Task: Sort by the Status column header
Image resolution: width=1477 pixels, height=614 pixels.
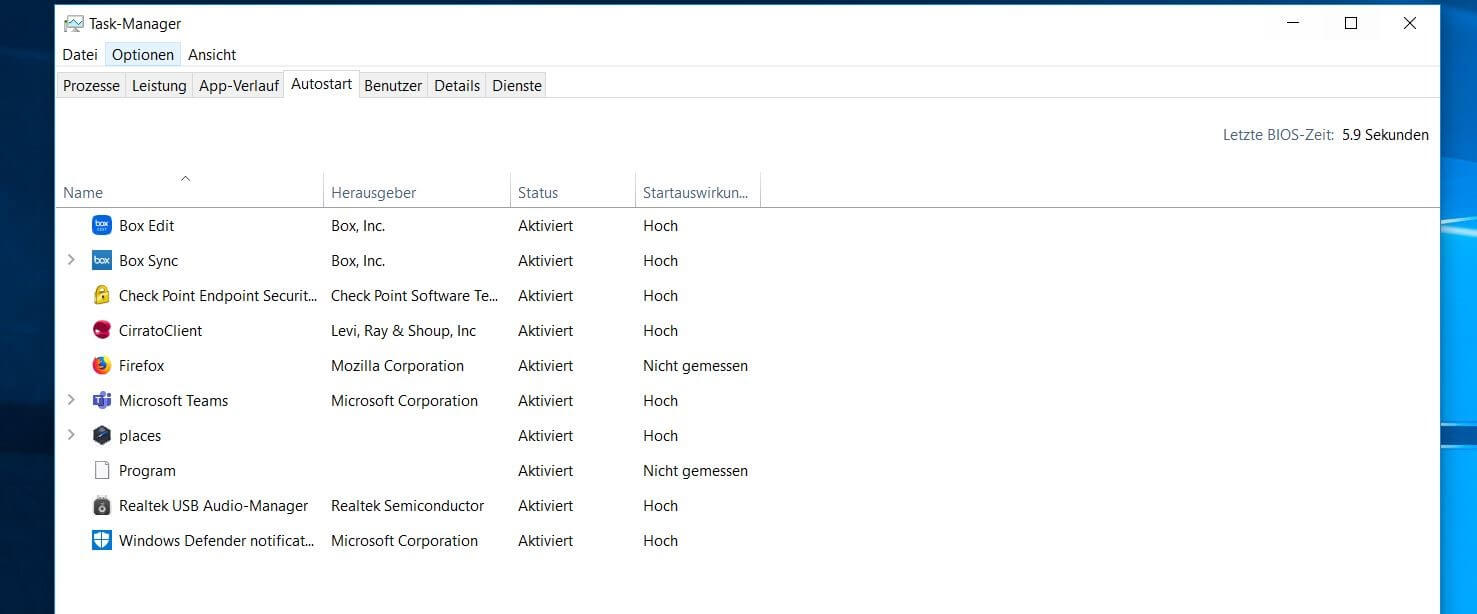Action: click(573, 190)
